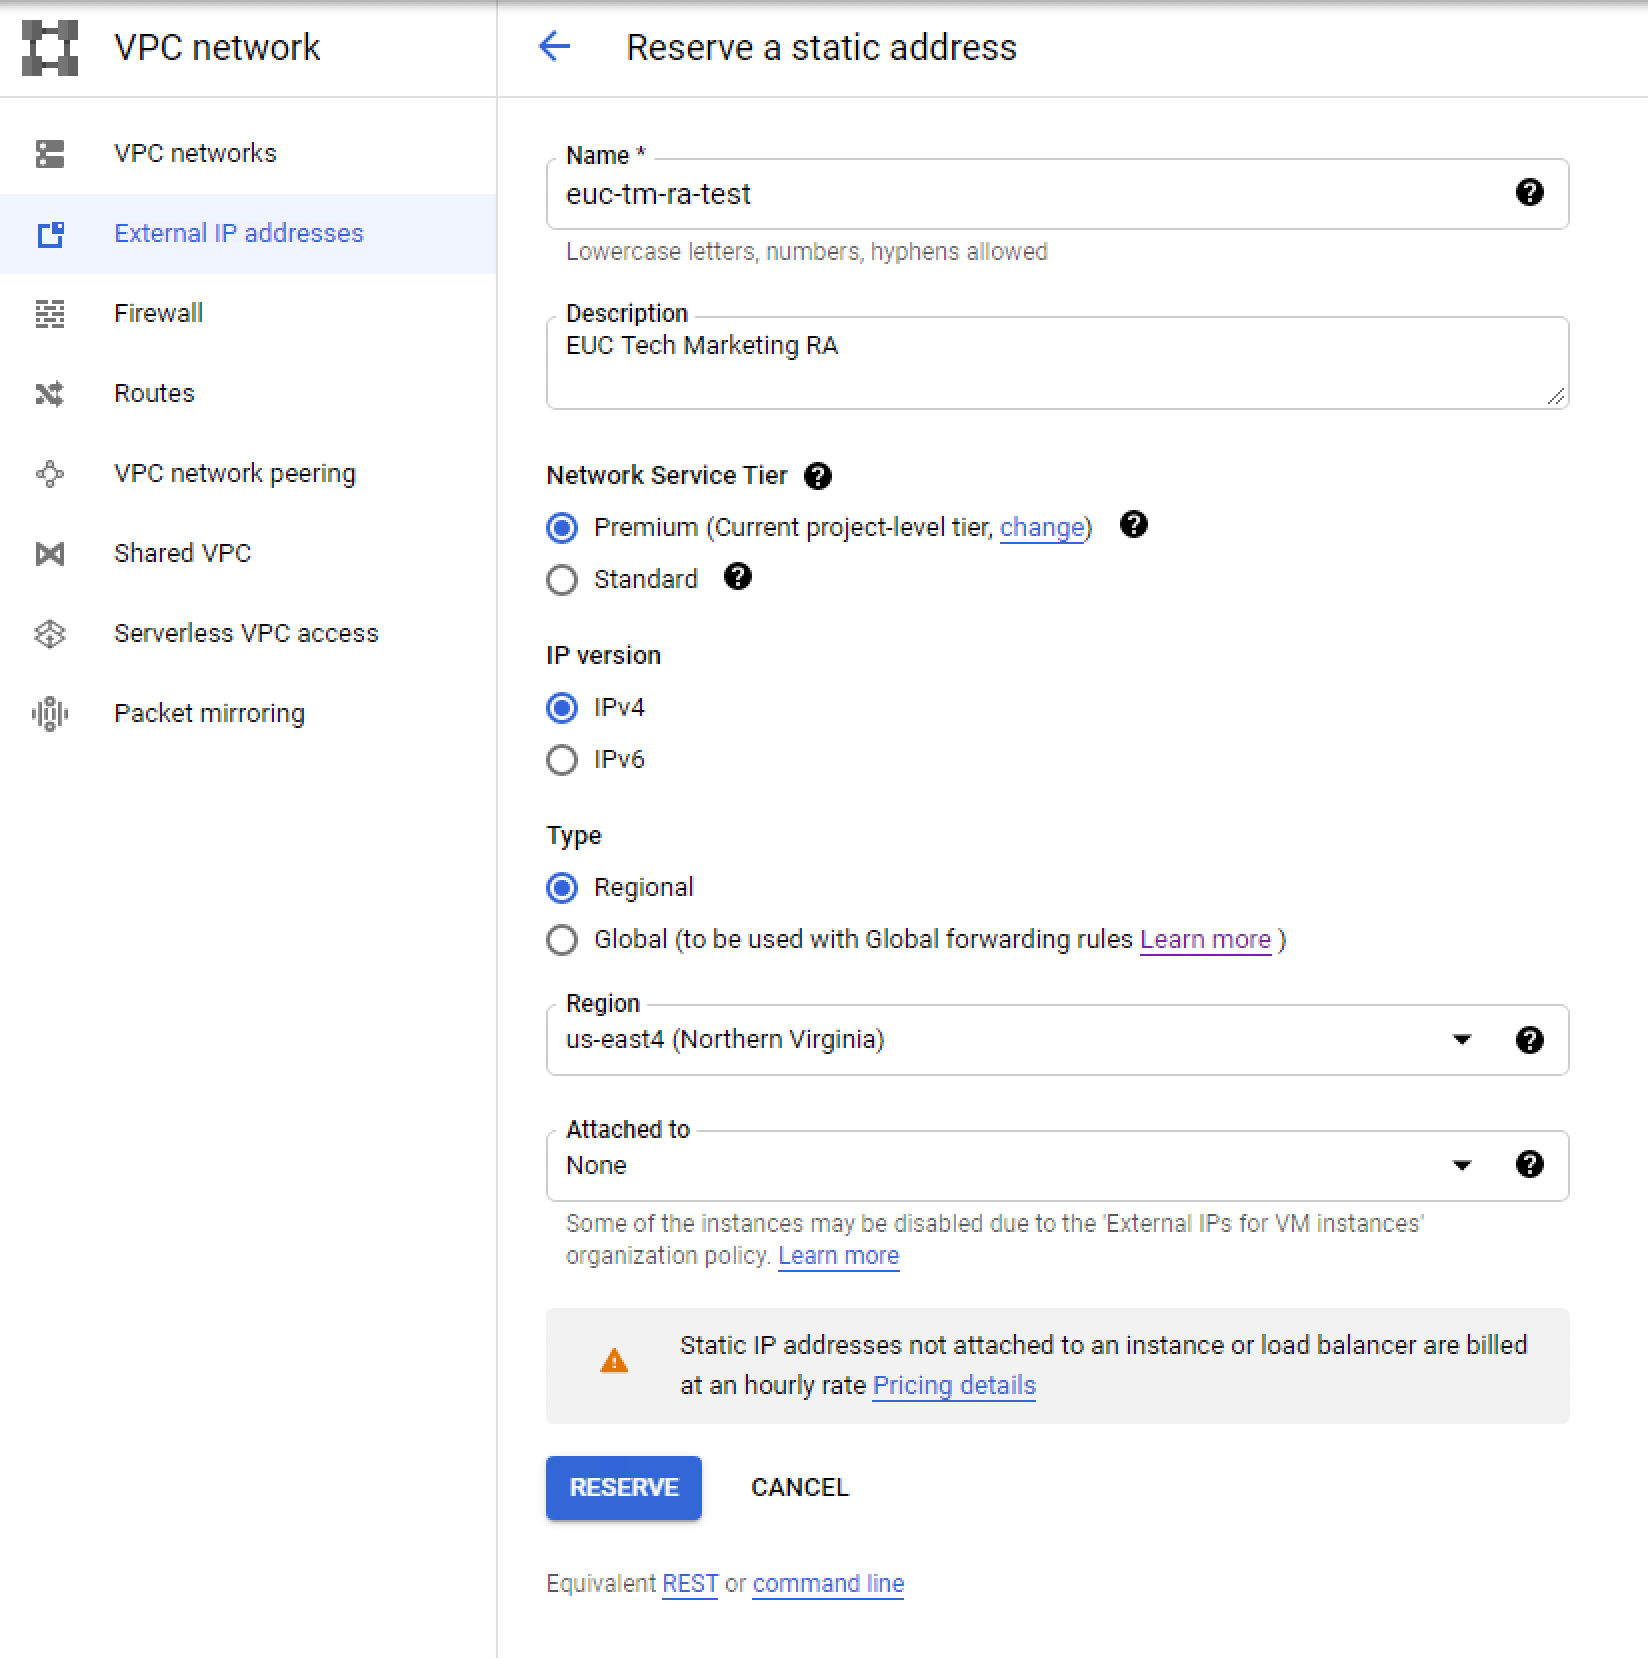Open the Region dropdown

tap(1463, 1040)
